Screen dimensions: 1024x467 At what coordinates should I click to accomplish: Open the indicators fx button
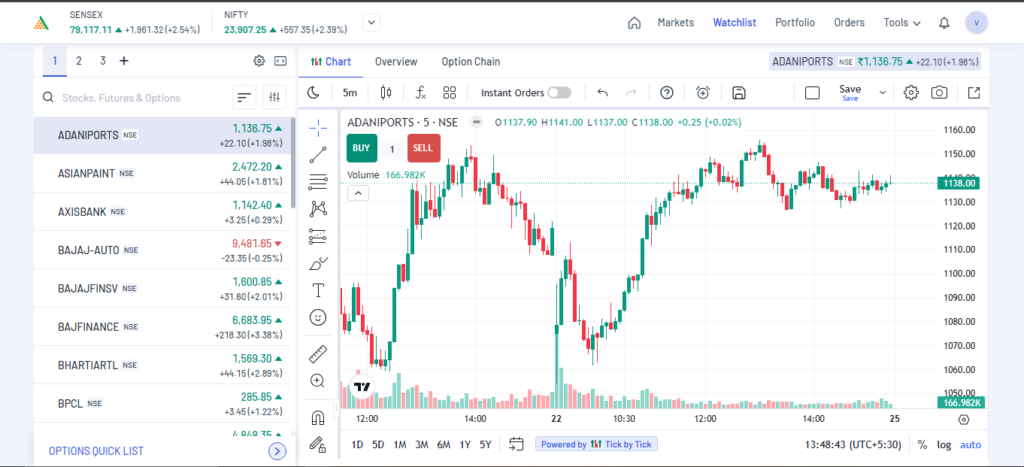click(x=421, y=93)
